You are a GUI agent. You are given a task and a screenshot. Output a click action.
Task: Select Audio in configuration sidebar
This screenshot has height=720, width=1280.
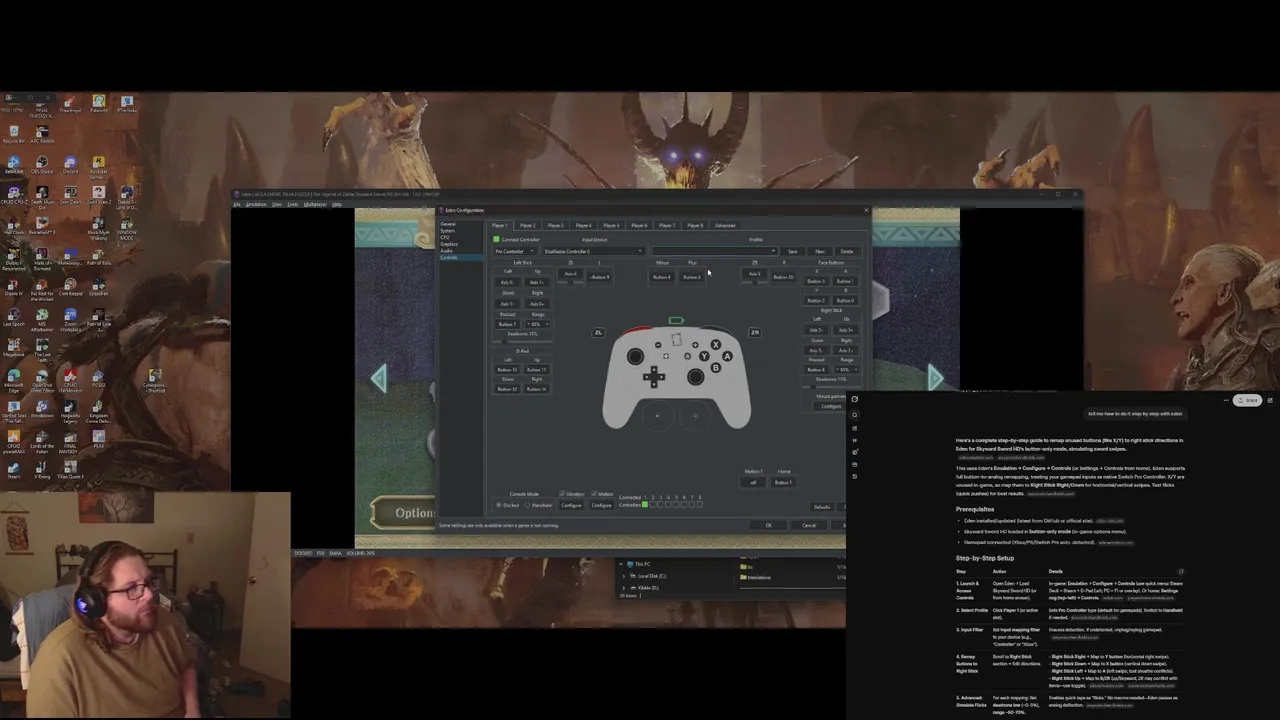pyautogui.click(x=446, y=251)
